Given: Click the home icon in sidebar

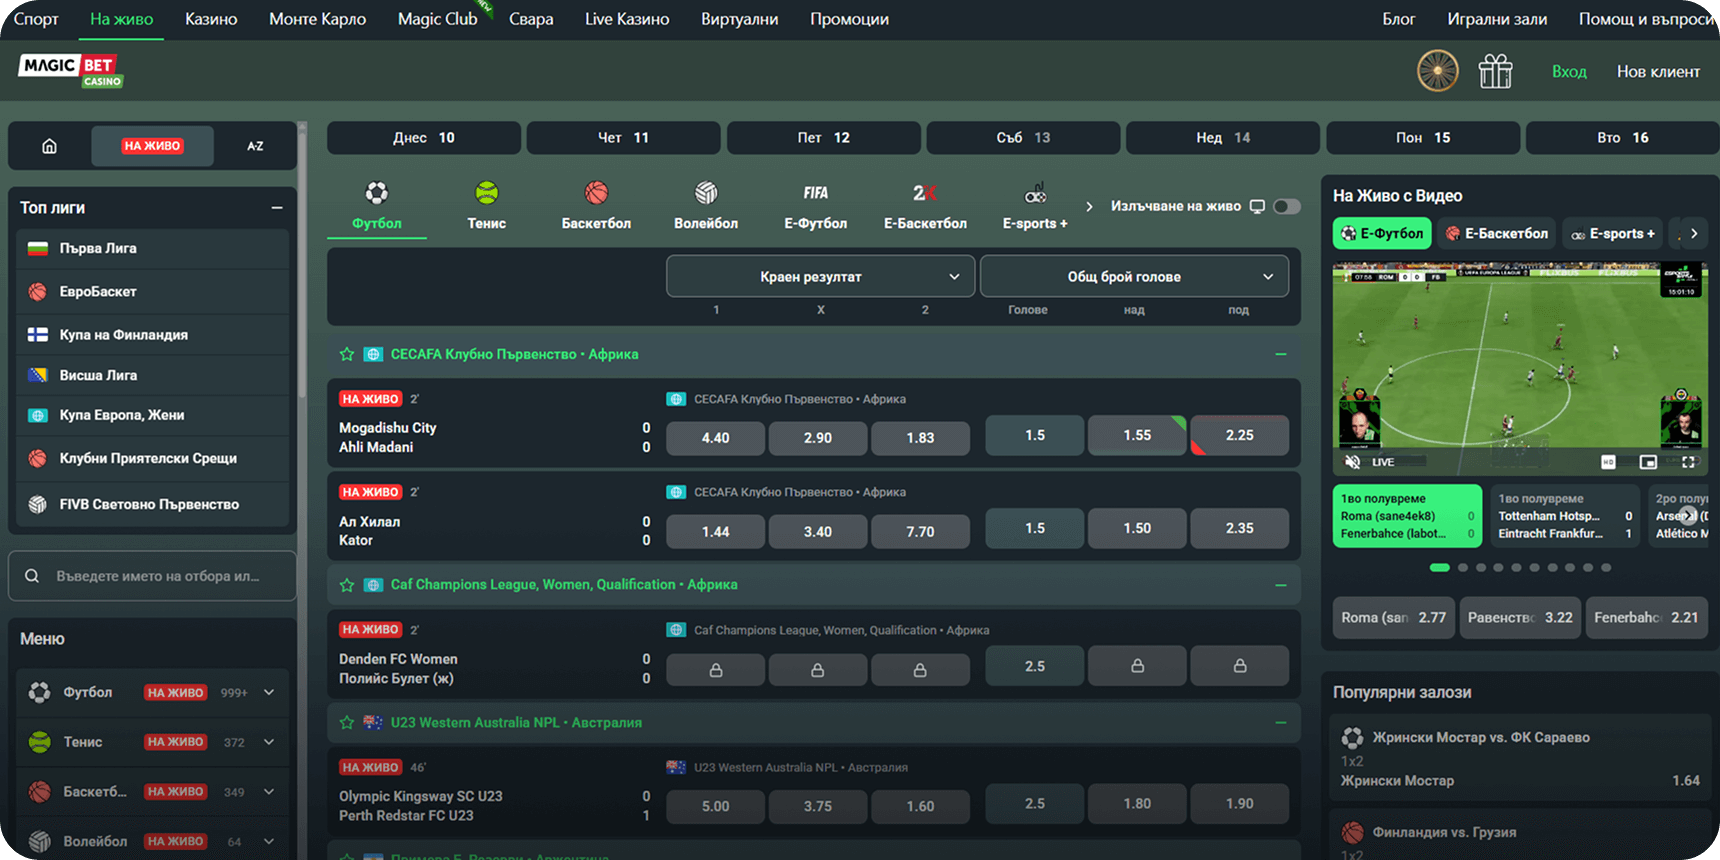Looking at the screenshot, I should 49,146.
